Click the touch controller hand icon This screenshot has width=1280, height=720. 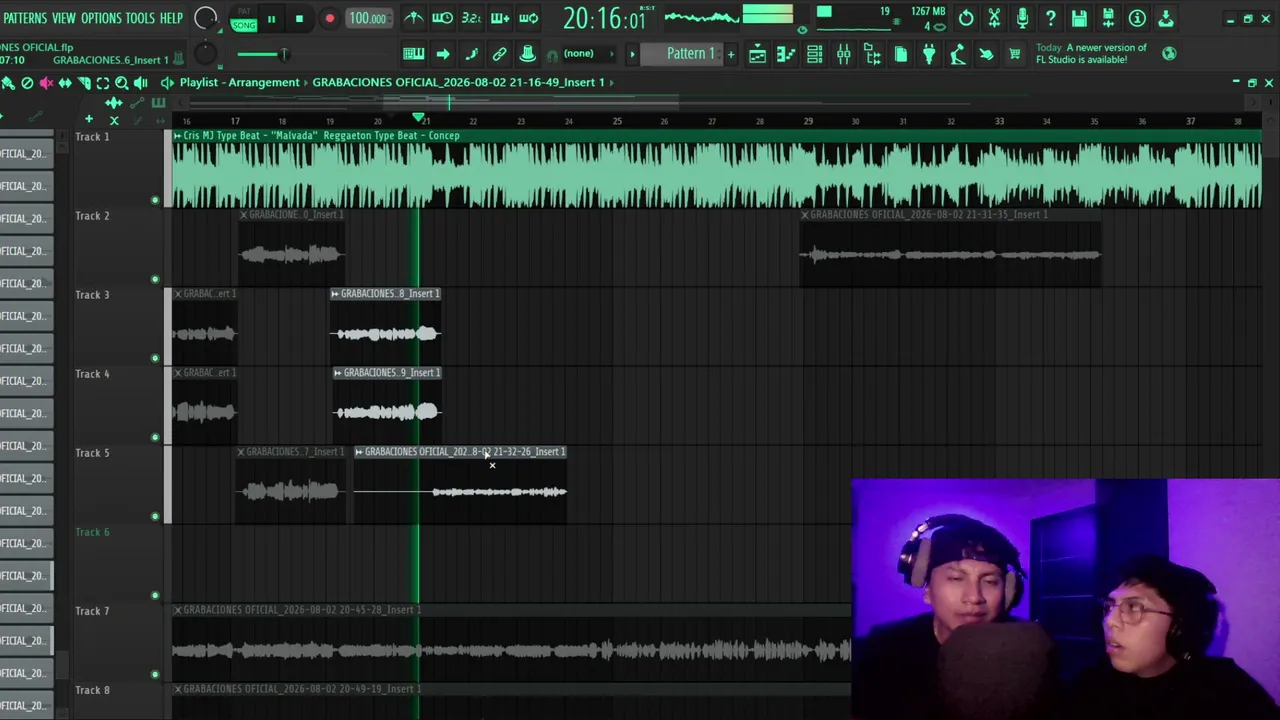tap(986, 54)
